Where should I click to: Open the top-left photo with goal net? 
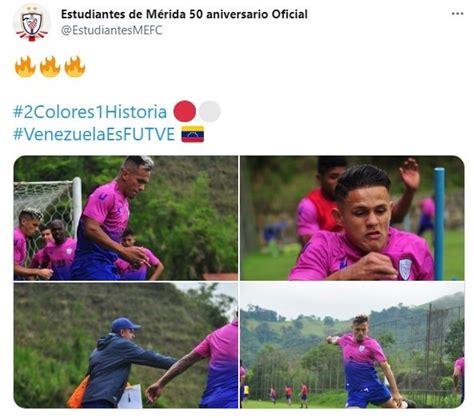click(x=126, y=218)
